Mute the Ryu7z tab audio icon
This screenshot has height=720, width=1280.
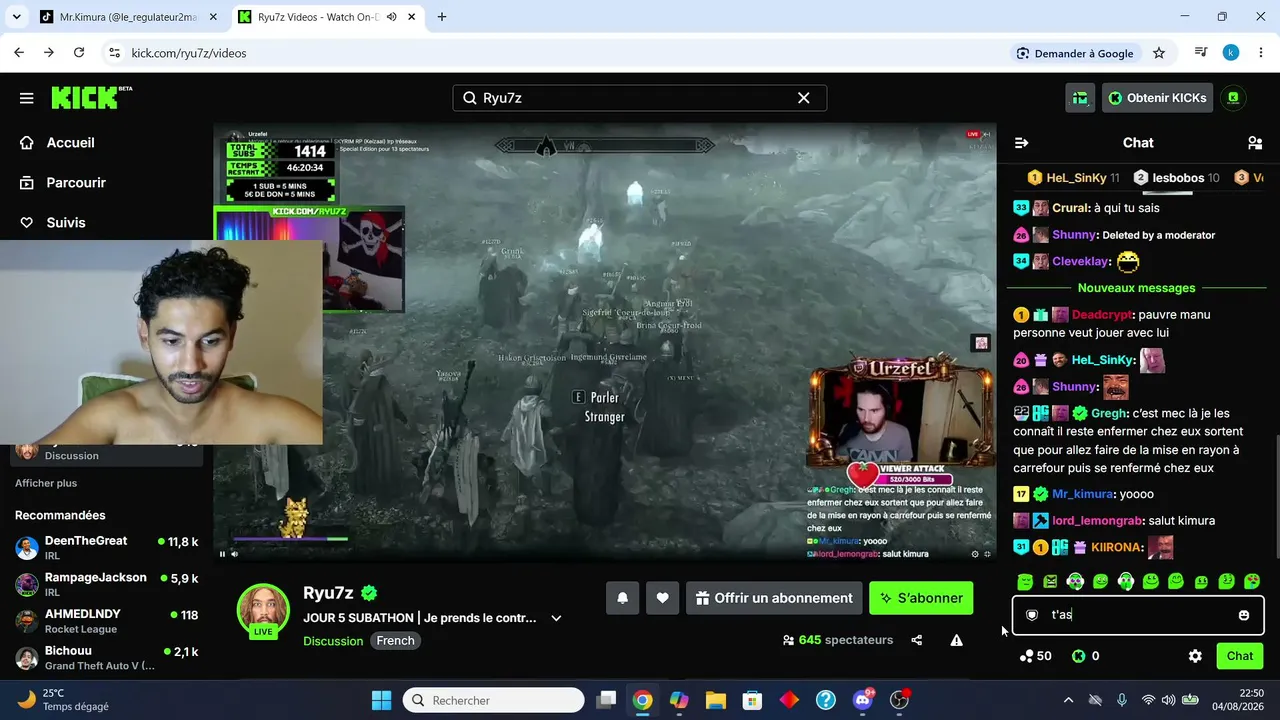tap(392, 17)
